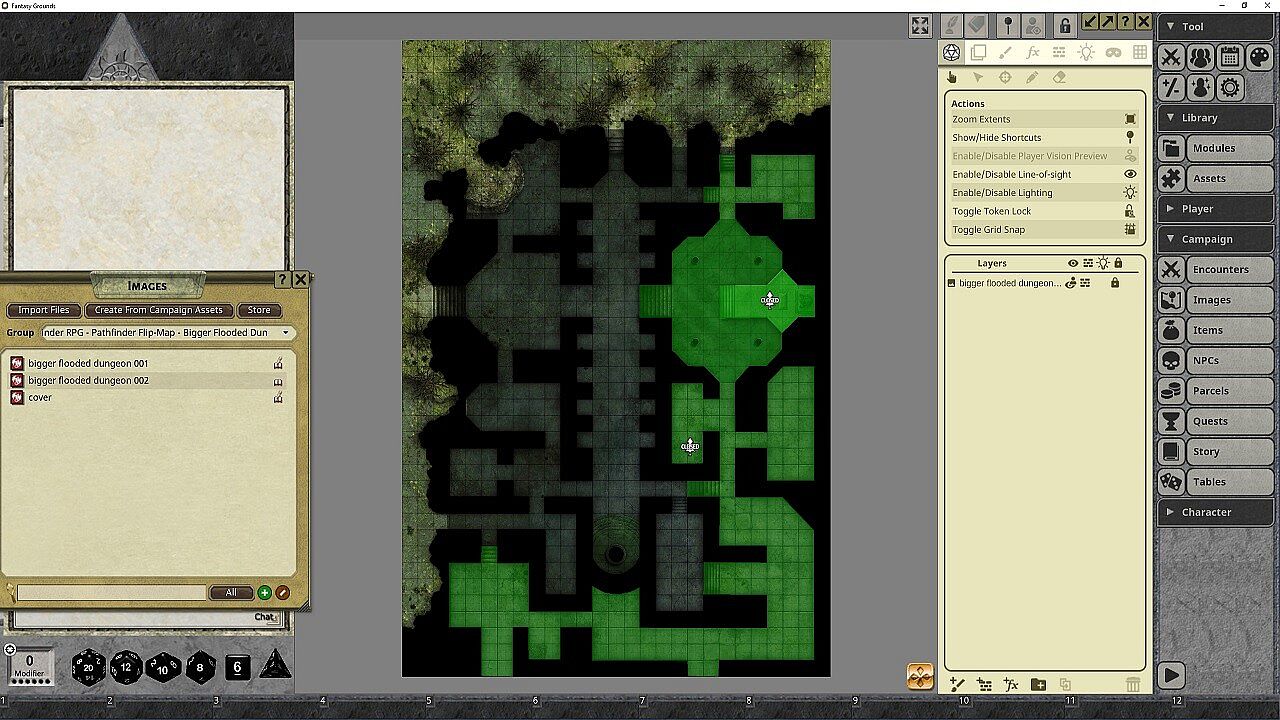
Task: Open the Modules library button
Action: [x=1216, y=148]
